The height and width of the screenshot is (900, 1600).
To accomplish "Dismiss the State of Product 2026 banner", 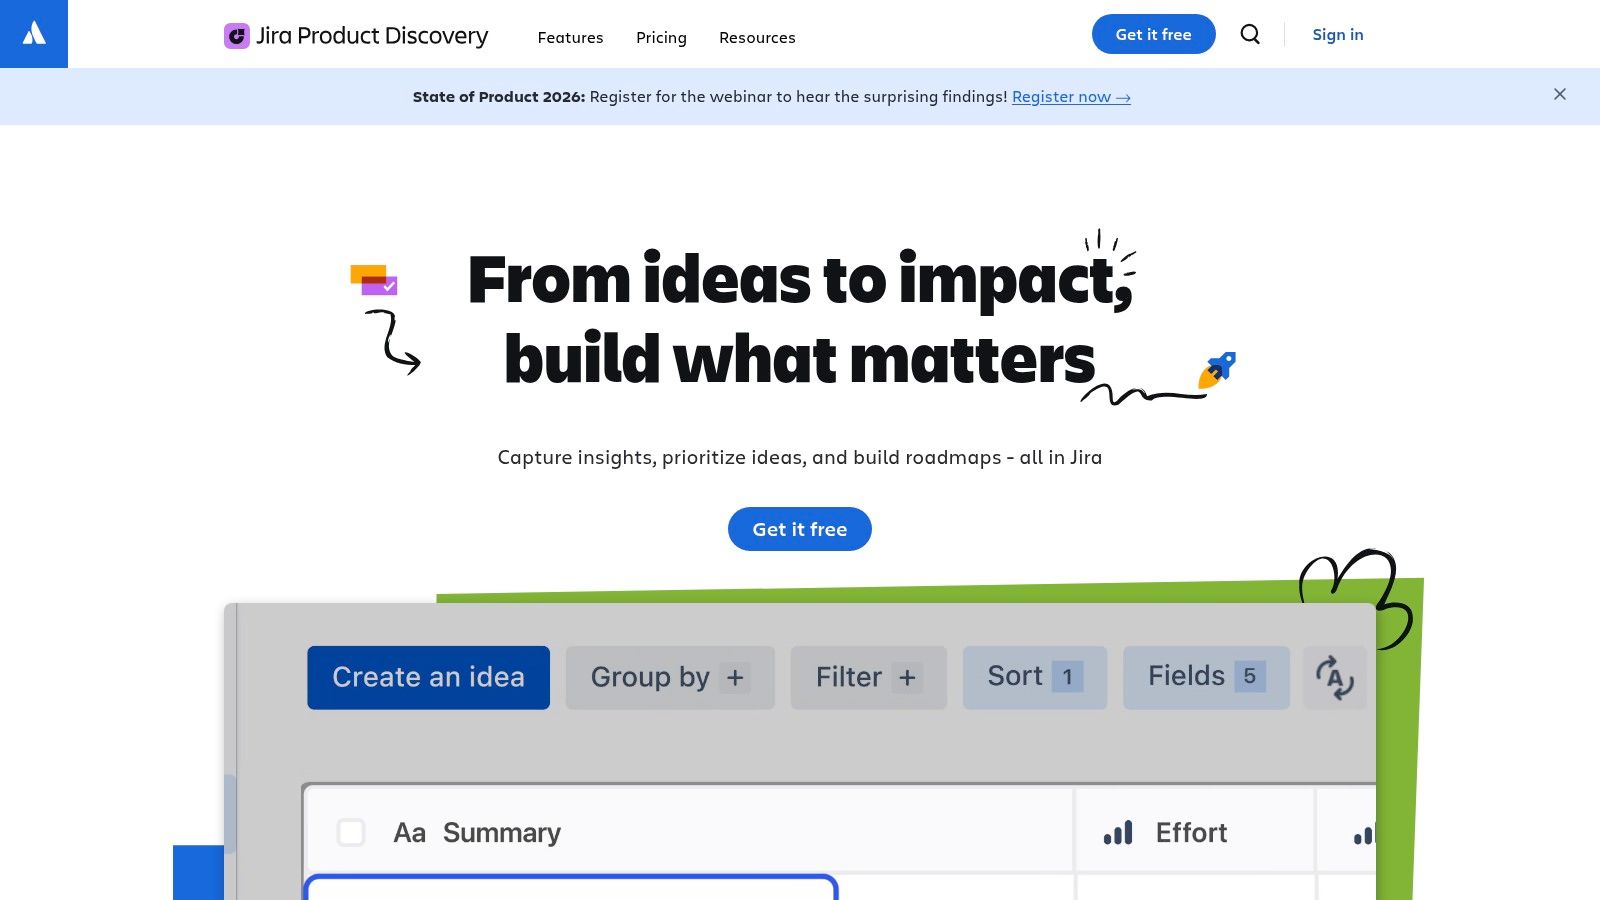I will (1560, 95).
